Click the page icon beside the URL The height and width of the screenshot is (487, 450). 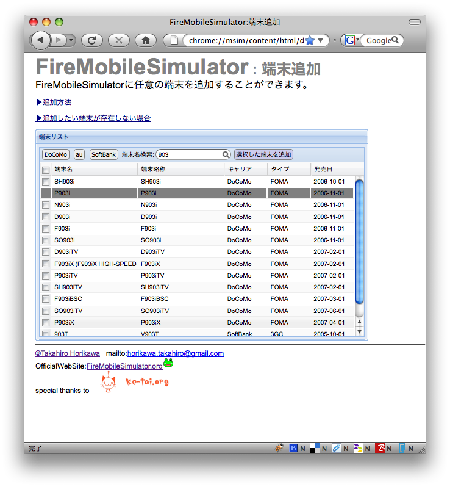(174, 40)
